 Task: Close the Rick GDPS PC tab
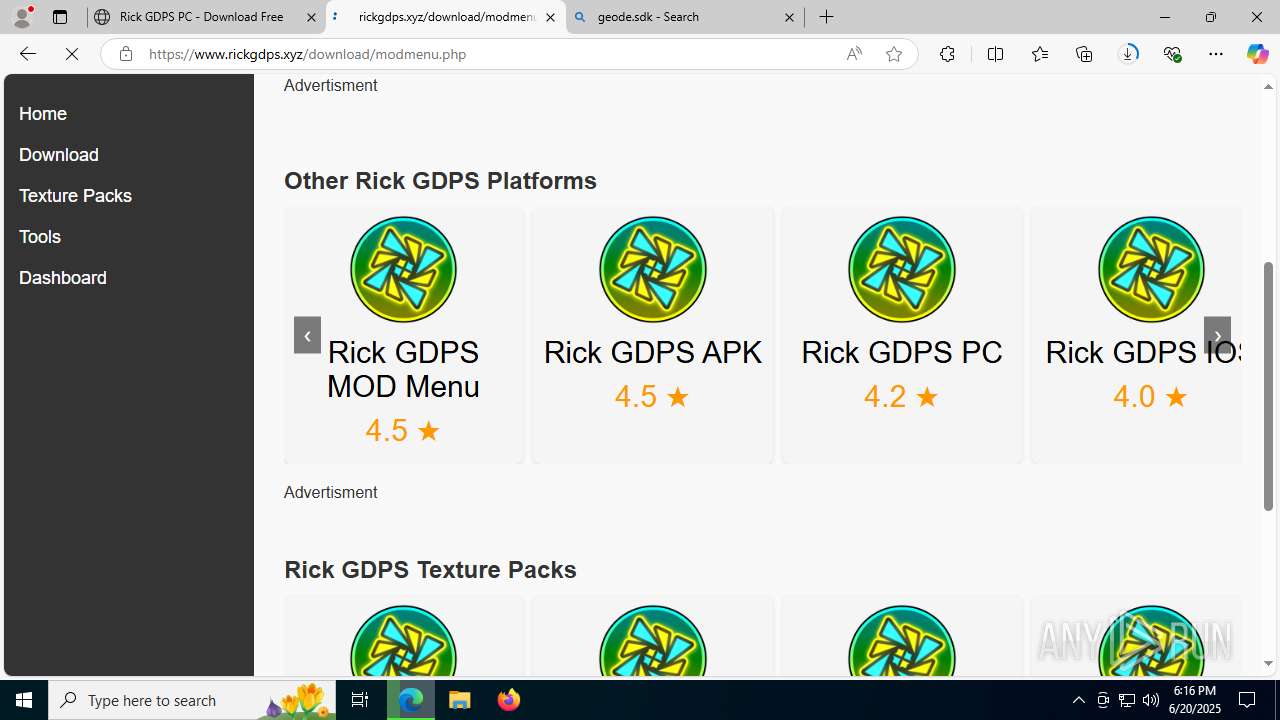tap(311, 17)
